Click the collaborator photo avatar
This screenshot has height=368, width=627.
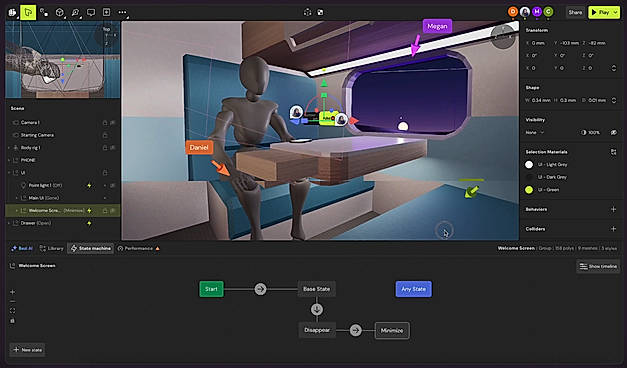[x=525, y=12]
